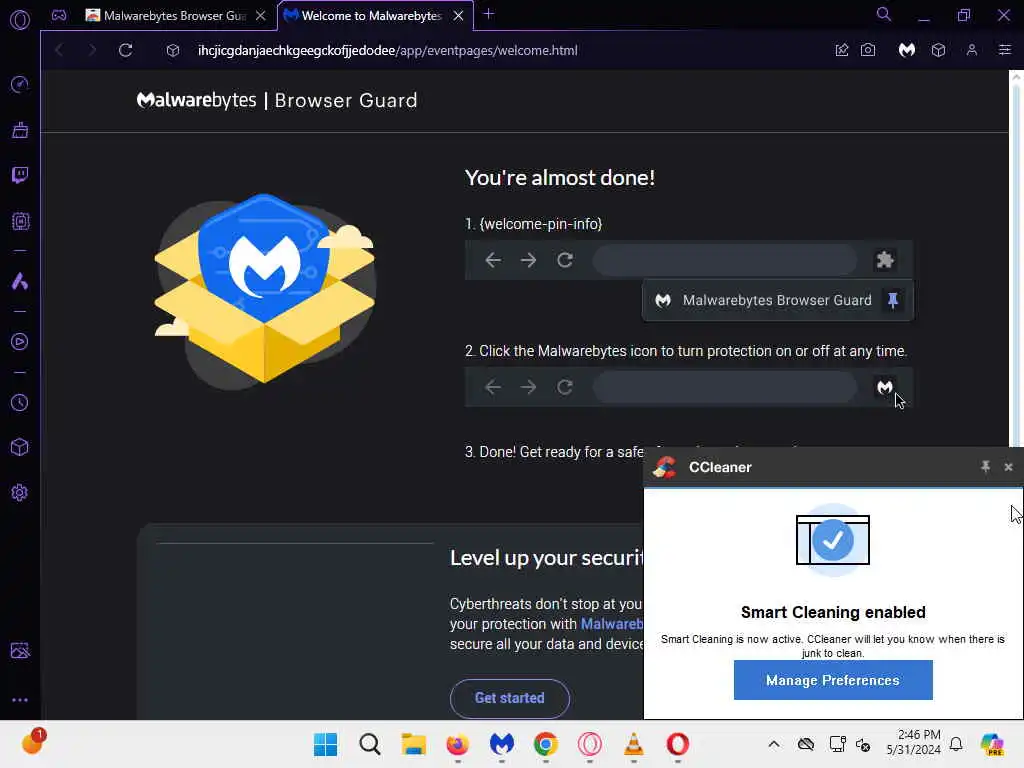This screenshot has width=1024, height=768.
Task: Click the Malwarebytes link in security text
Action: pos(611,624)
